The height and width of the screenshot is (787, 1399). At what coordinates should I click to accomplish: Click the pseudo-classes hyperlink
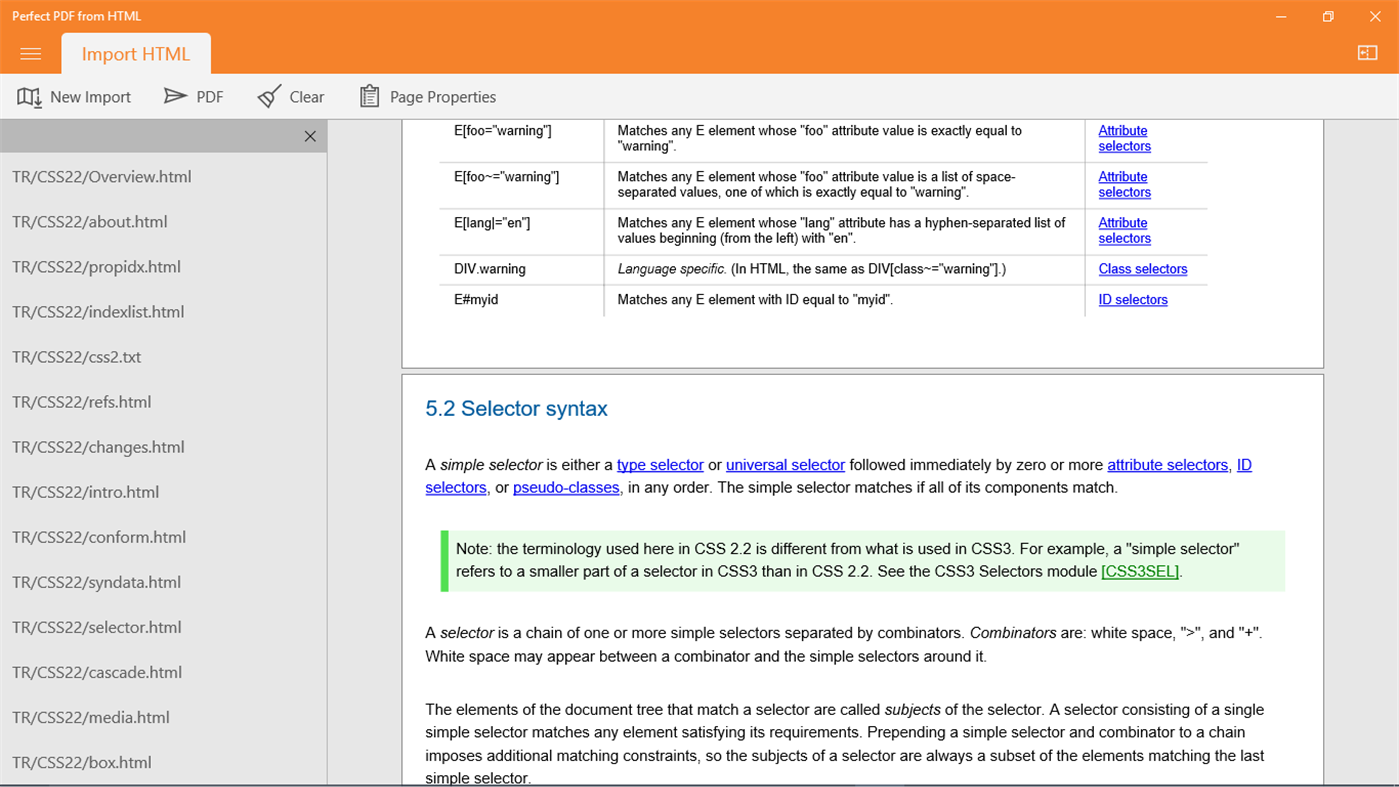pos(566,487)
